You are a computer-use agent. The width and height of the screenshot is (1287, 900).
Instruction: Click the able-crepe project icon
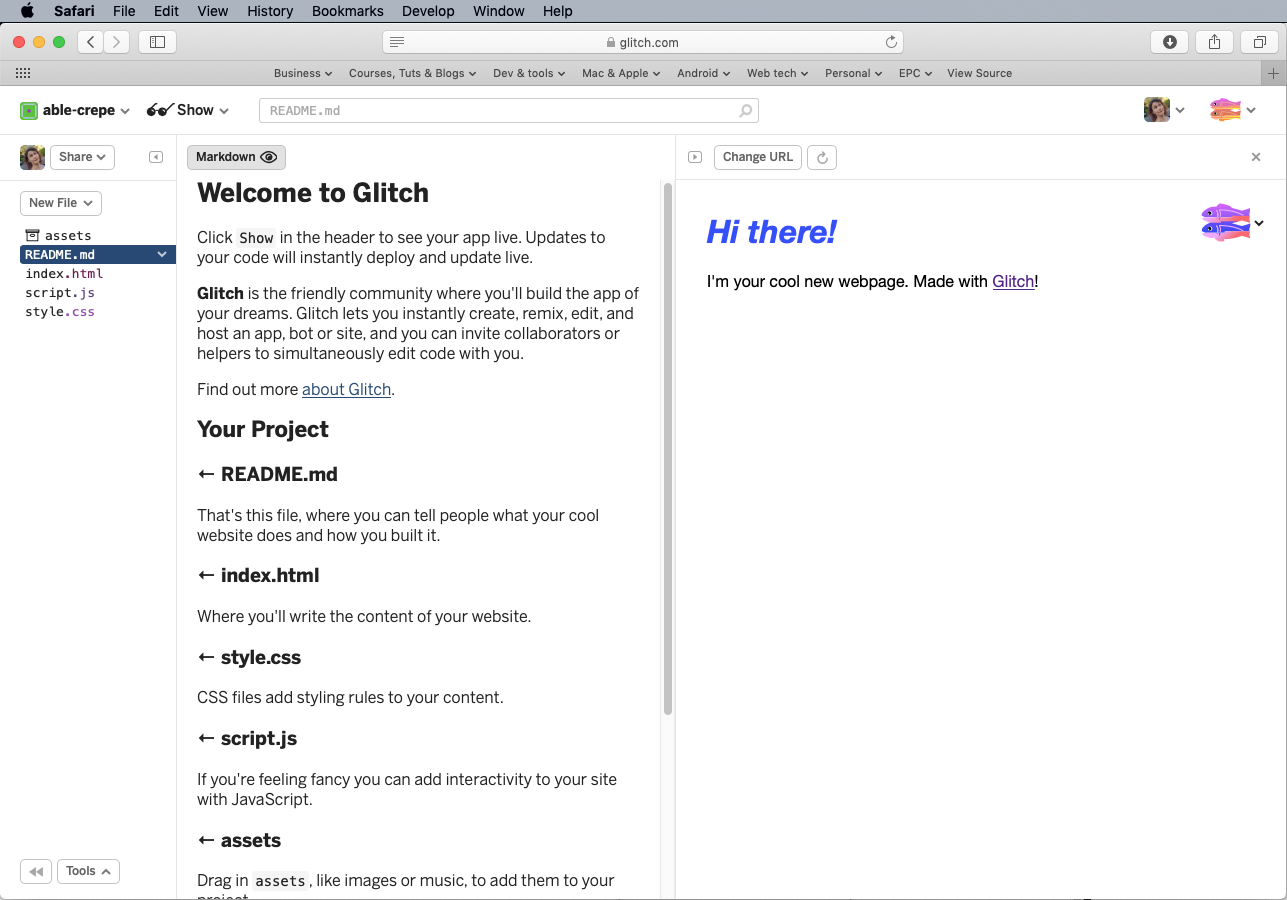(29, 111)
